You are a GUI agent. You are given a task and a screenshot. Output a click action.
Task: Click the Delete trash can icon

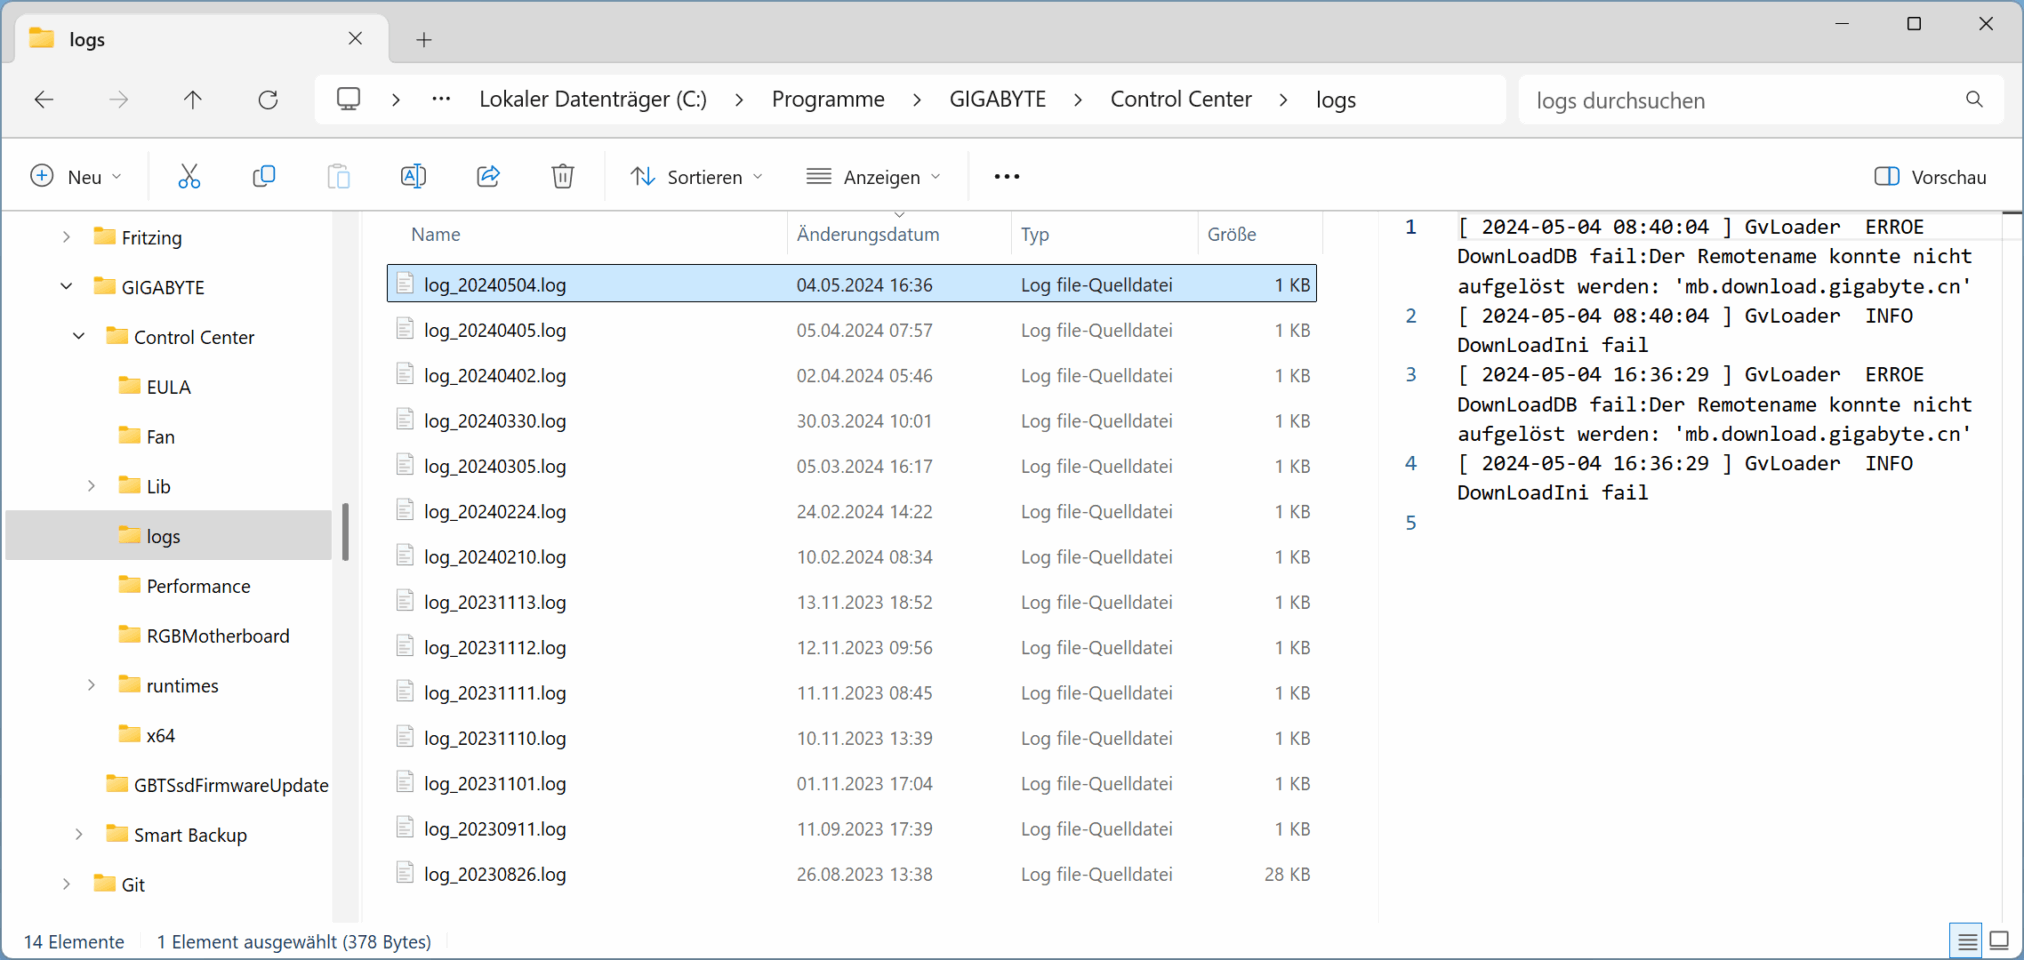click(x=563, y=177)
